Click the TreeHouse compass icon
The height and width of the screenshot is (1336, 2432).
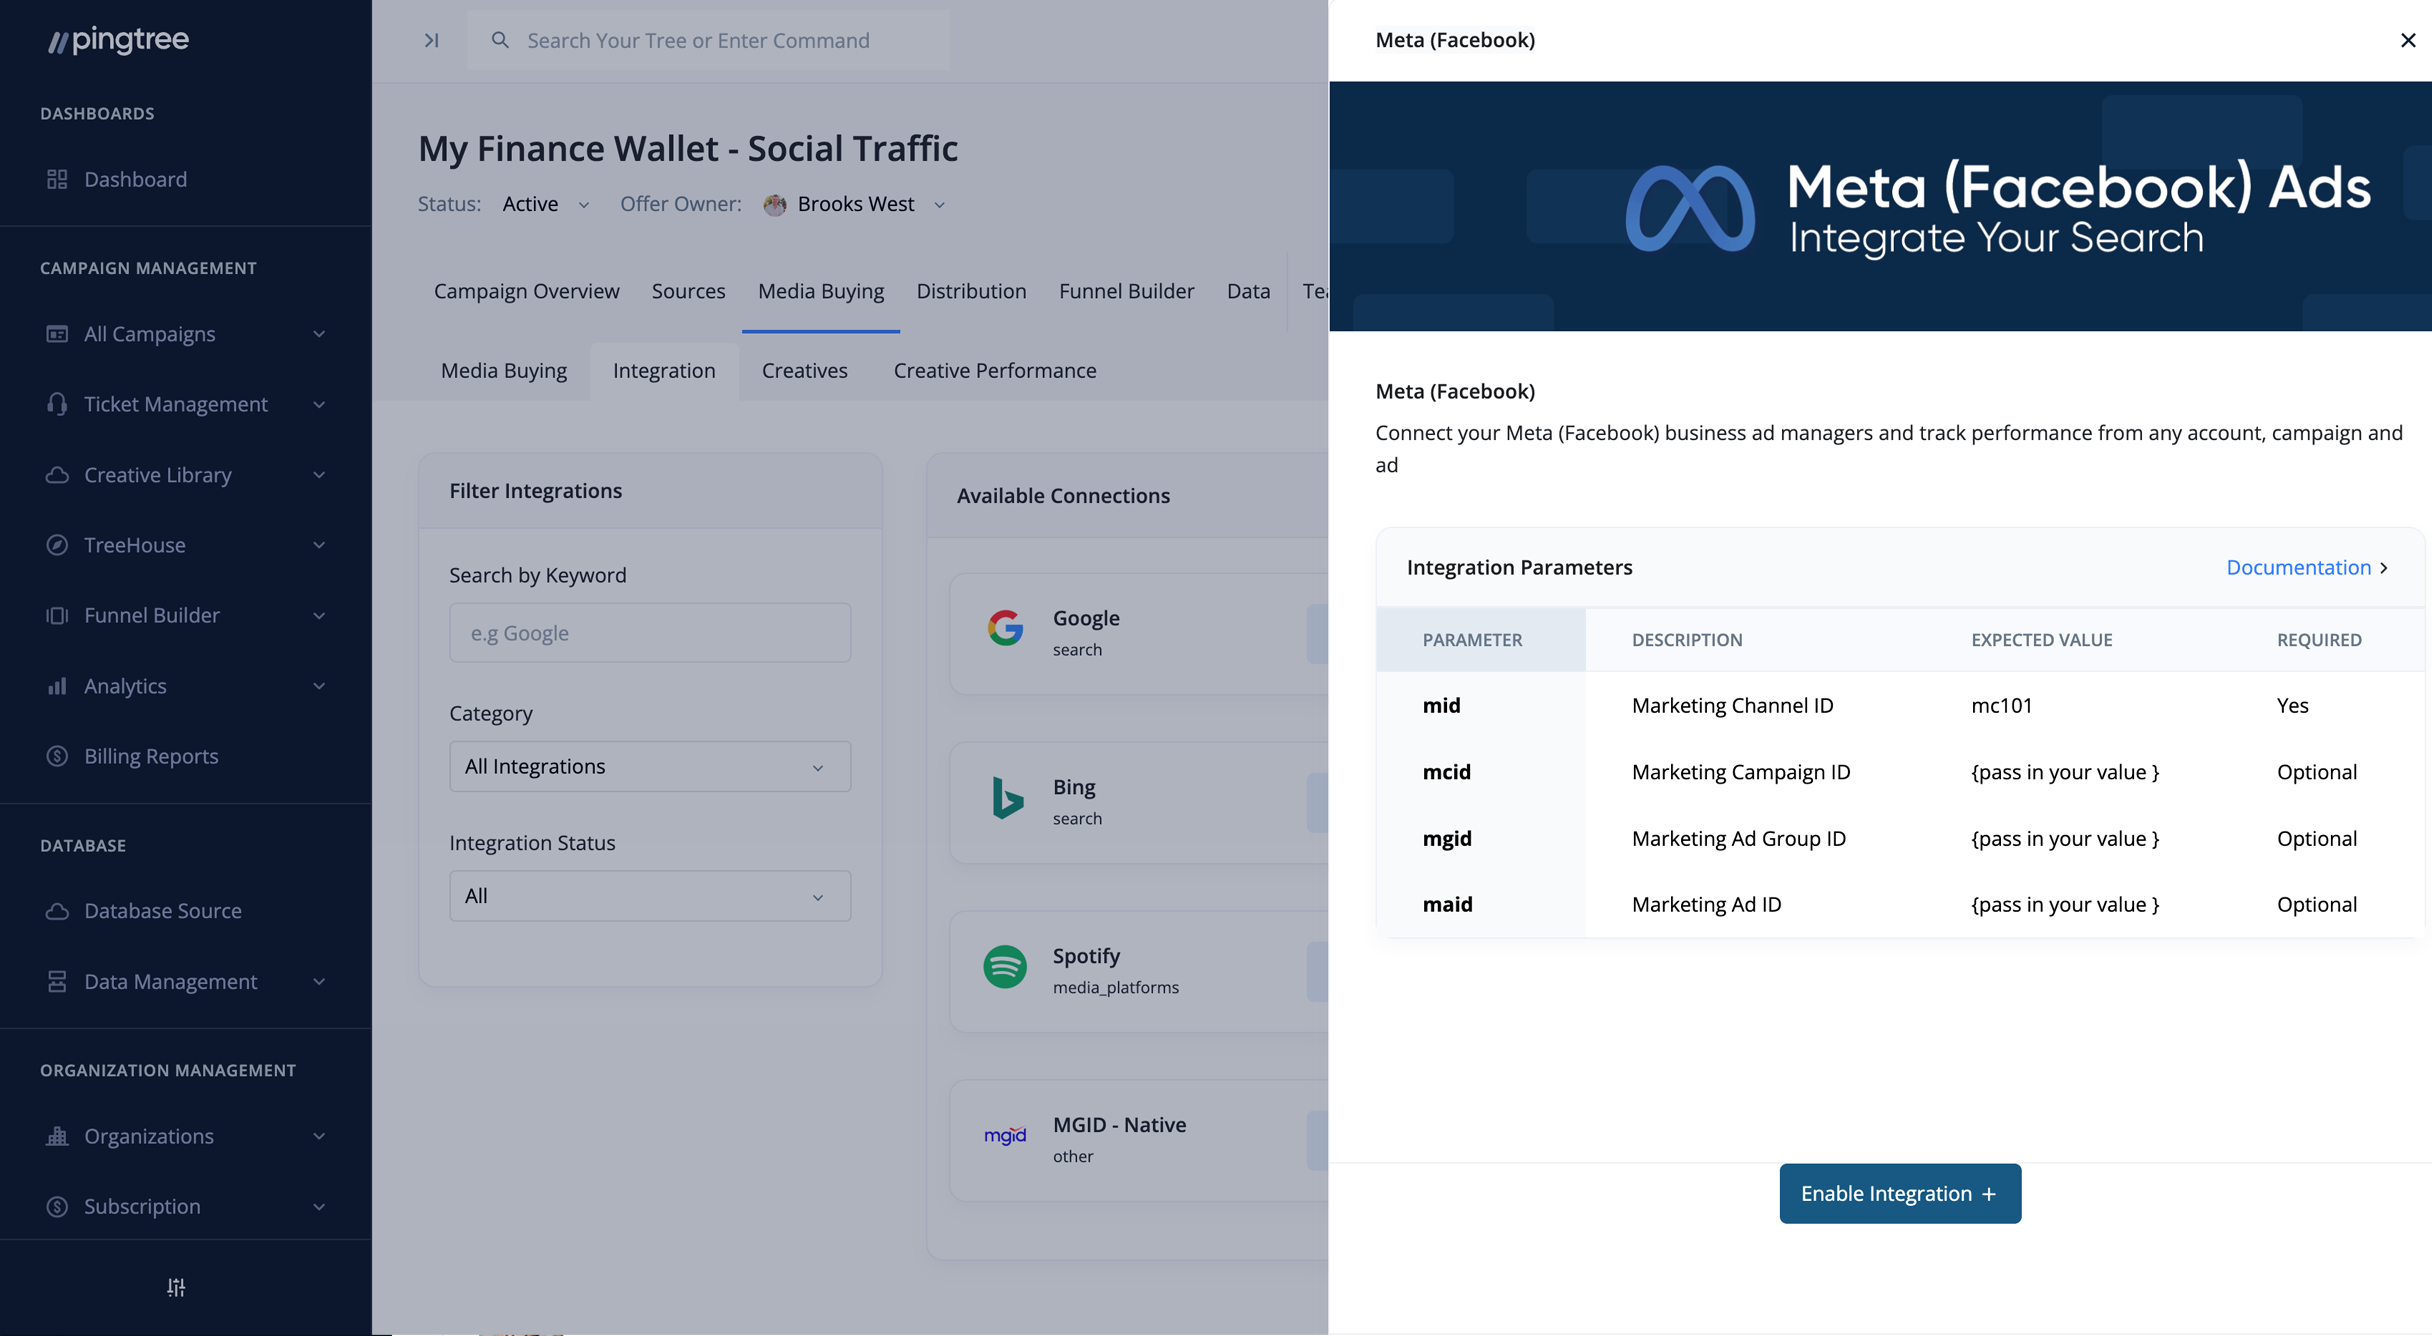[57, 545]
